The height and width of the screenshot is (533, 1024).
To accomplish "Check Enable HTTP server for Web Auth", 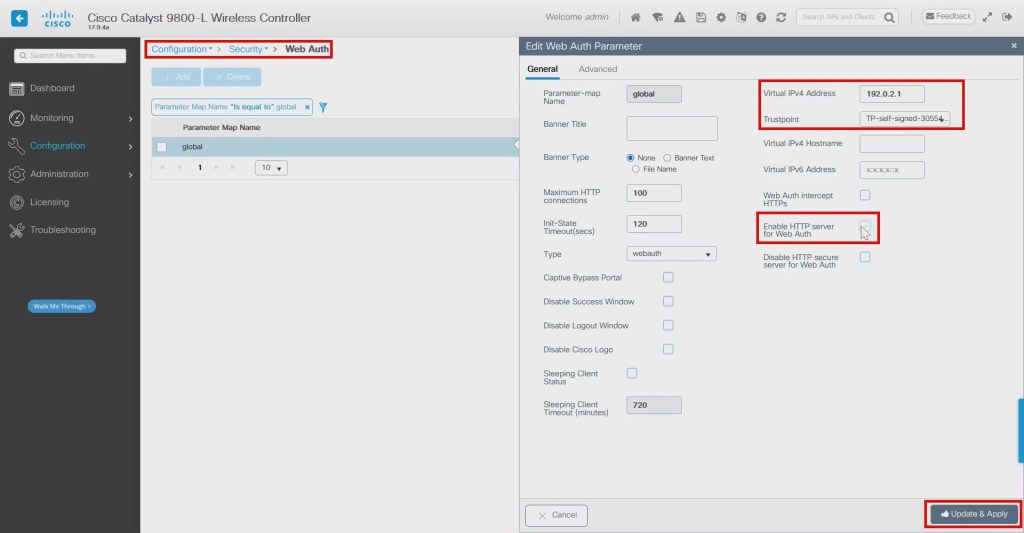I will point(865,226).
